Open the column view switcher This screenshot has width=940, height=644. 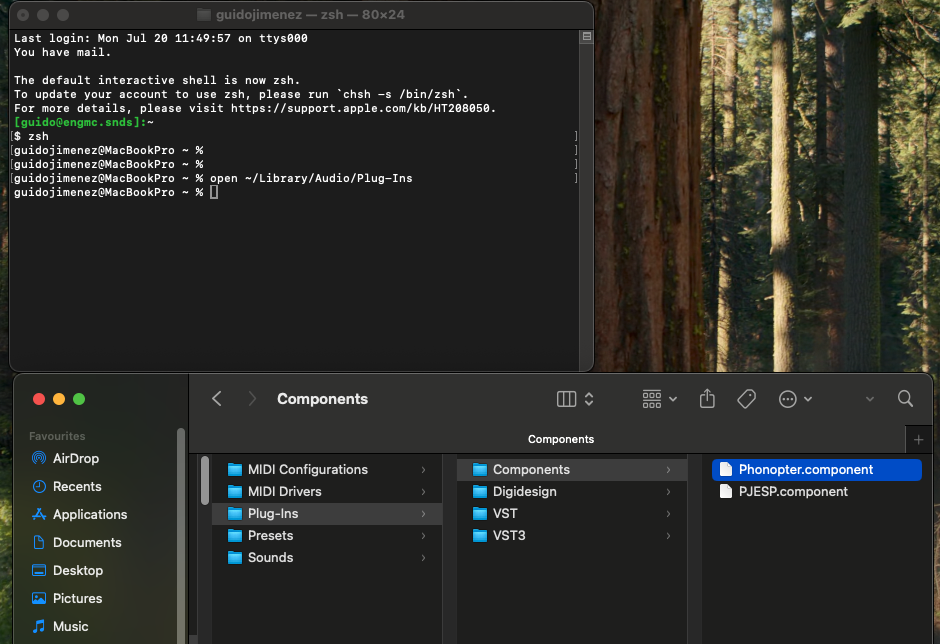(x=575, y=399)
